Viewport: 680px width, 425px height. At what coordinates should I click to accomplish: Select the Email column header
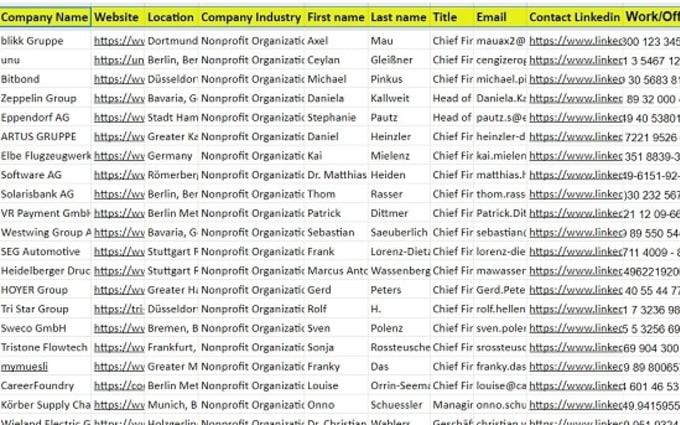coord(500,17)
